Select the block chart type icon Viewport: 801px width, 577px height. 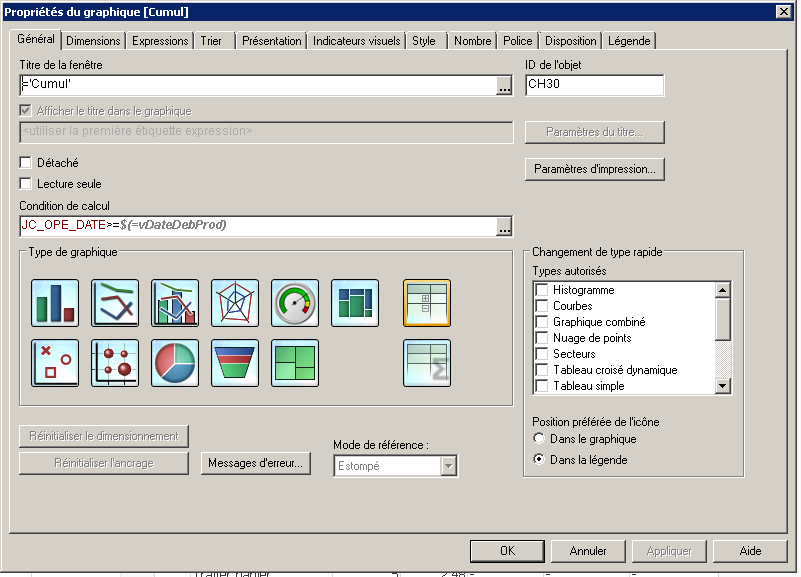coord(295,363)
